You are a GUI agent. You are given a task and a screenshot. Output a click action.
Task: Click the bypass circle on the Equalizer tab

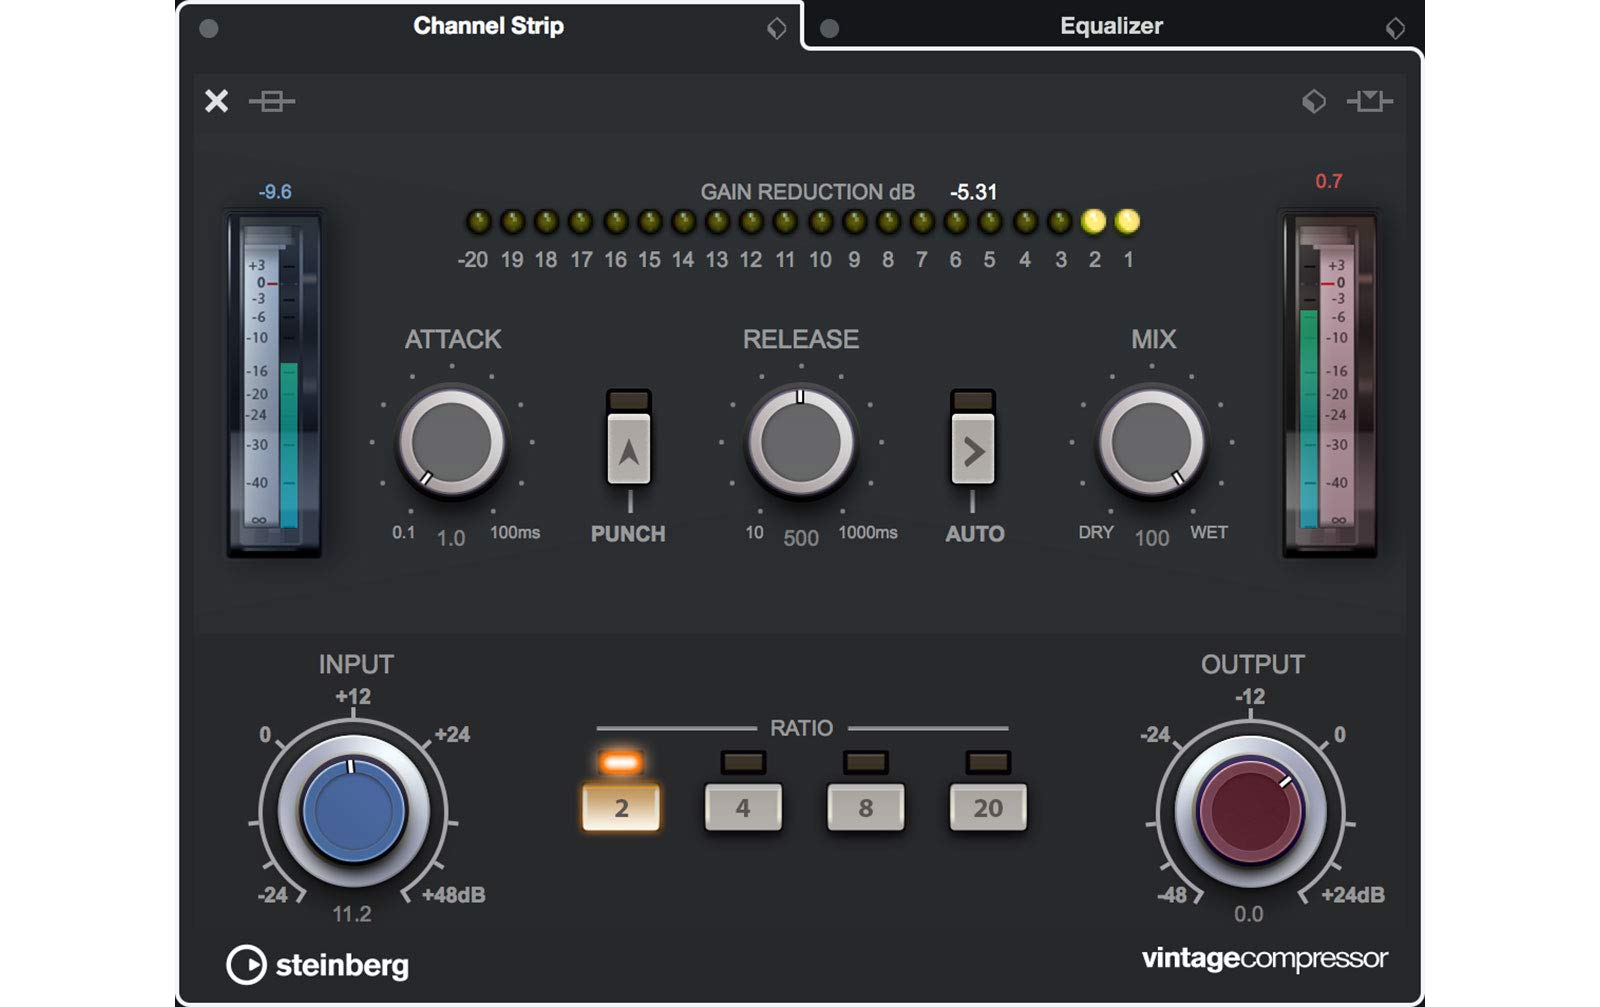[x=831, y=27]
